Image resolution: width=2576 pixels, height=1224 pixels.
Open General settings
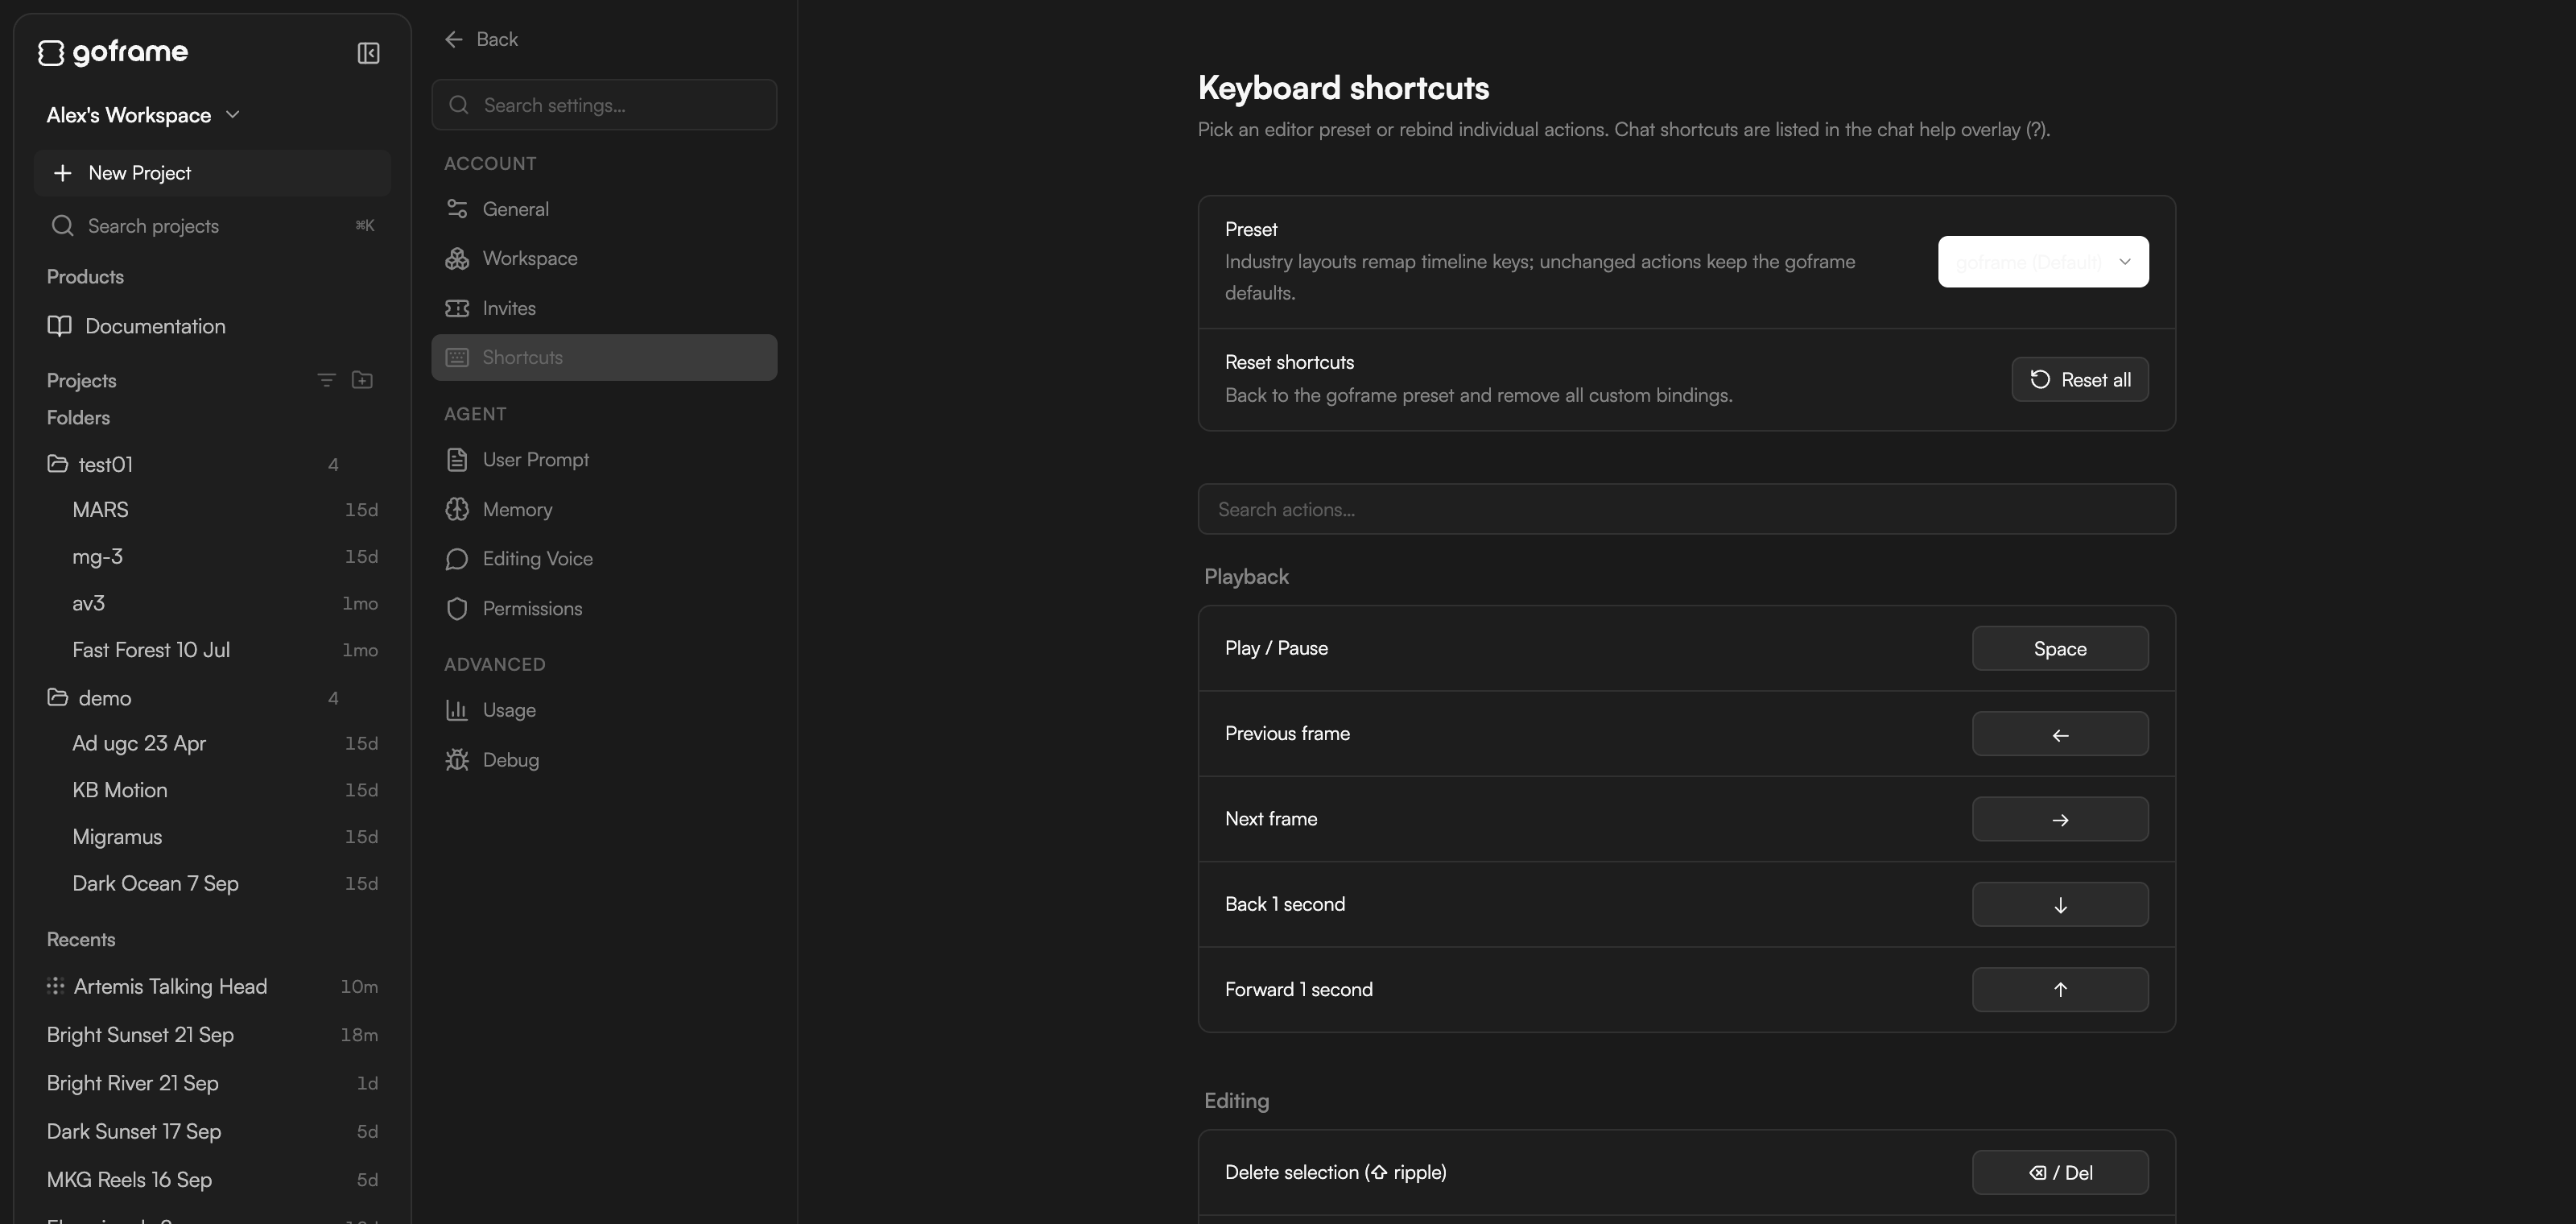[604, 209]
